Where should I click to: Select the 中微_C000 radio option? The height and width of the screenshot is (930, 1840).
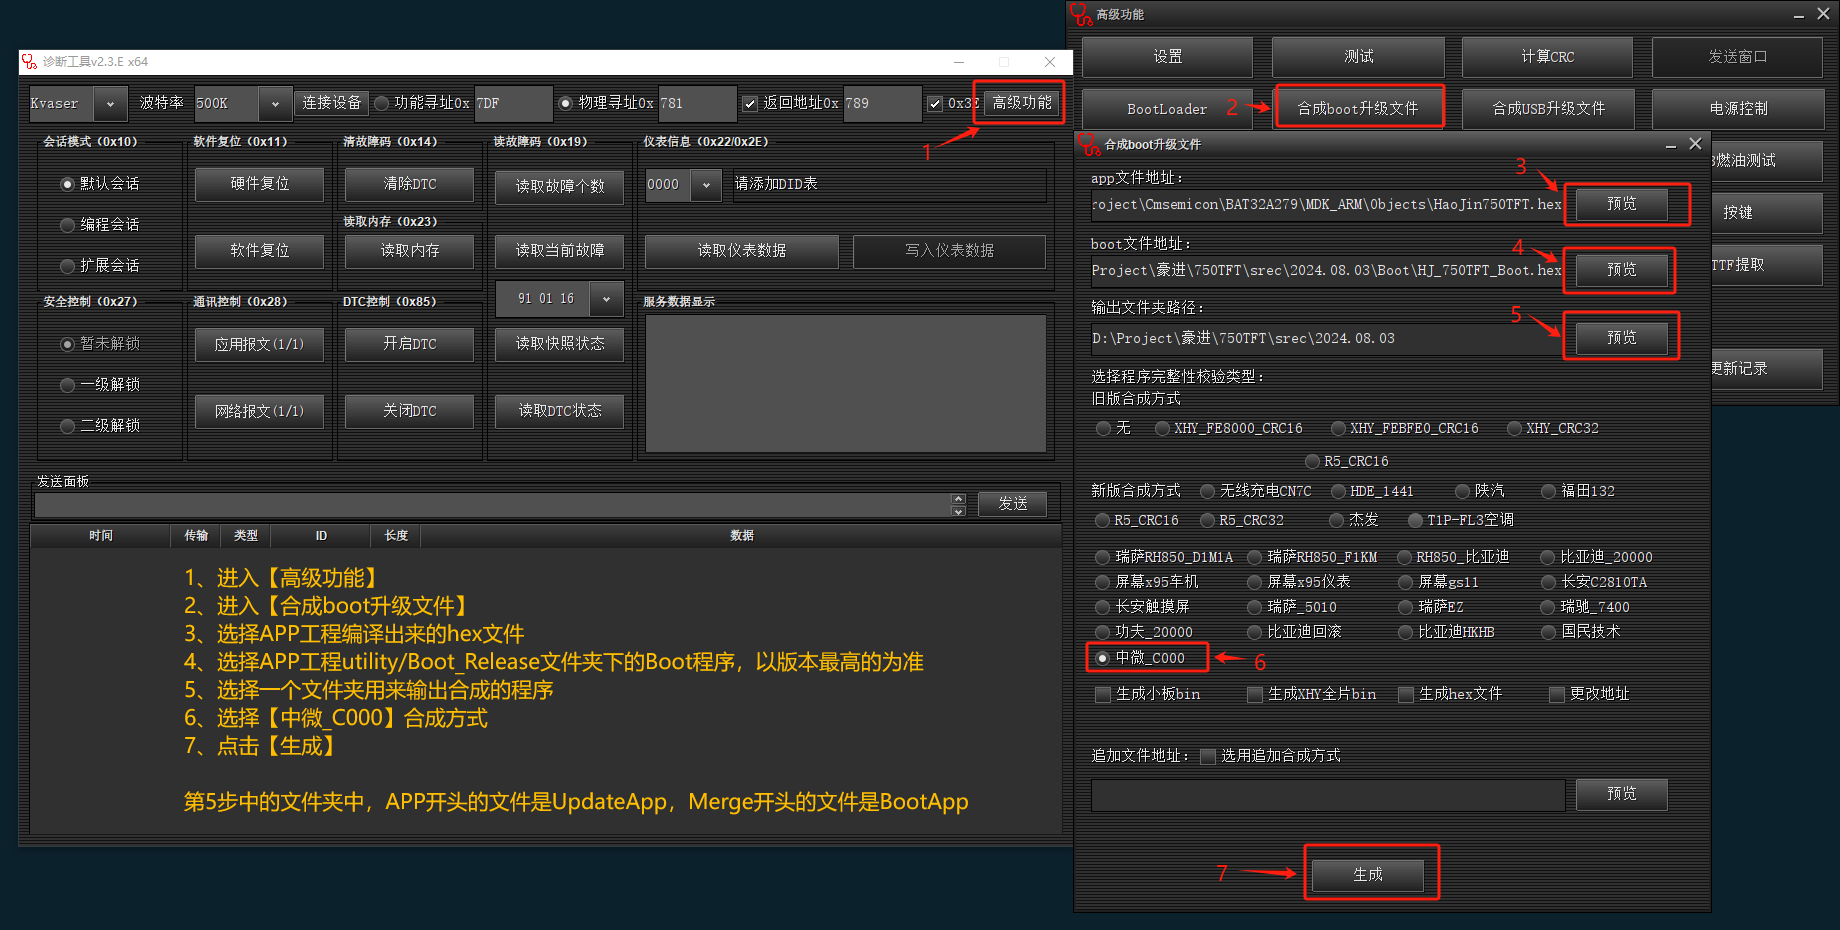(1103, 658)
